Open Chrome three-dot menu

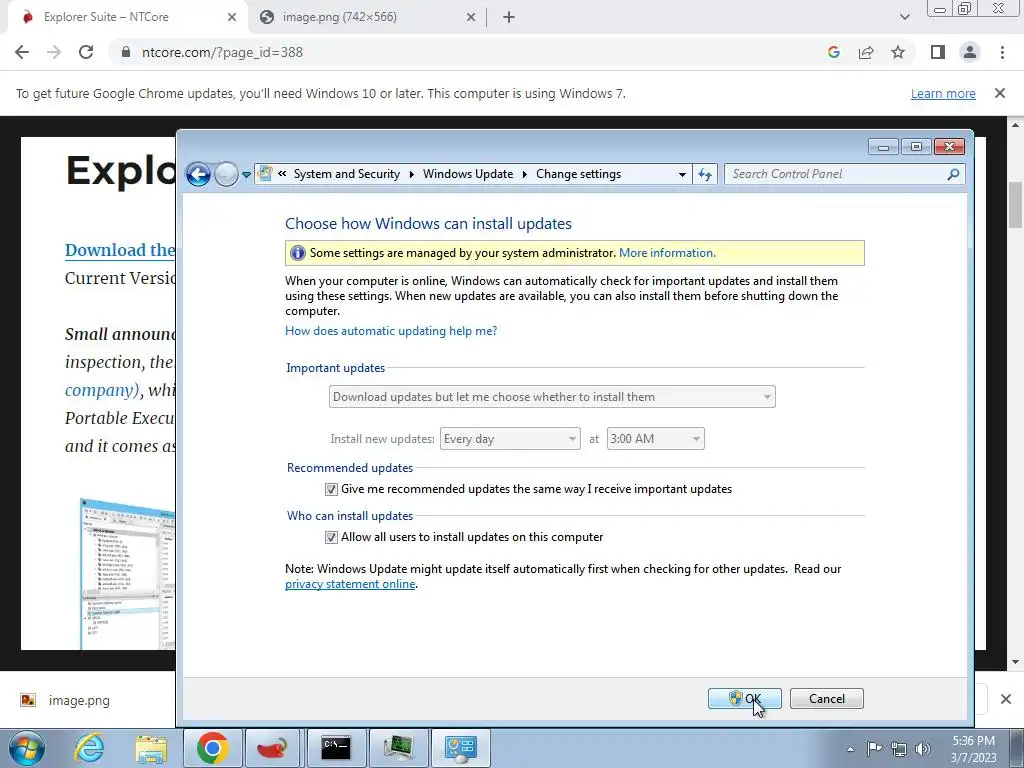(1002, 52)
